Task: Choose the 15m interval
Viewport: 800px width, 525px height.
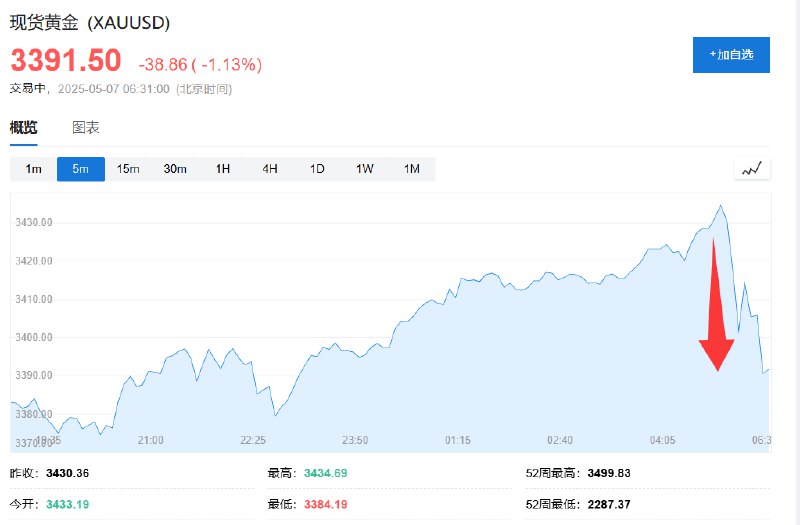Action: tap(128, 169)
